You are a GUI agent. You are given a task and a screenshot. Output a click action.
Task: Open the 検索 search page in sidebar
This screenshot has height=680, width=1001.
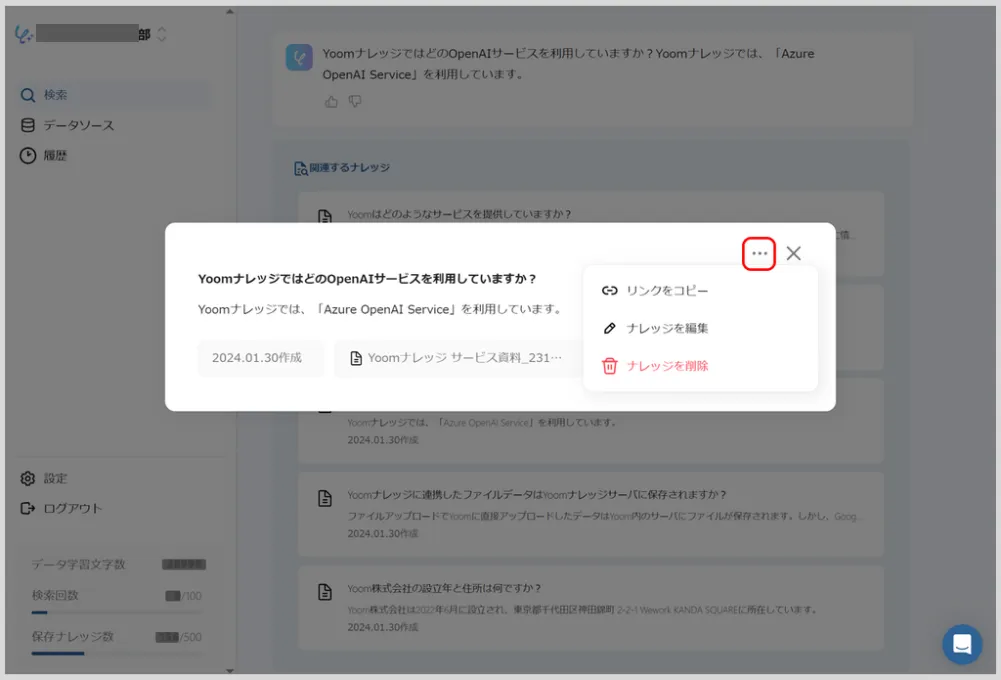click(x=56, y=95)
